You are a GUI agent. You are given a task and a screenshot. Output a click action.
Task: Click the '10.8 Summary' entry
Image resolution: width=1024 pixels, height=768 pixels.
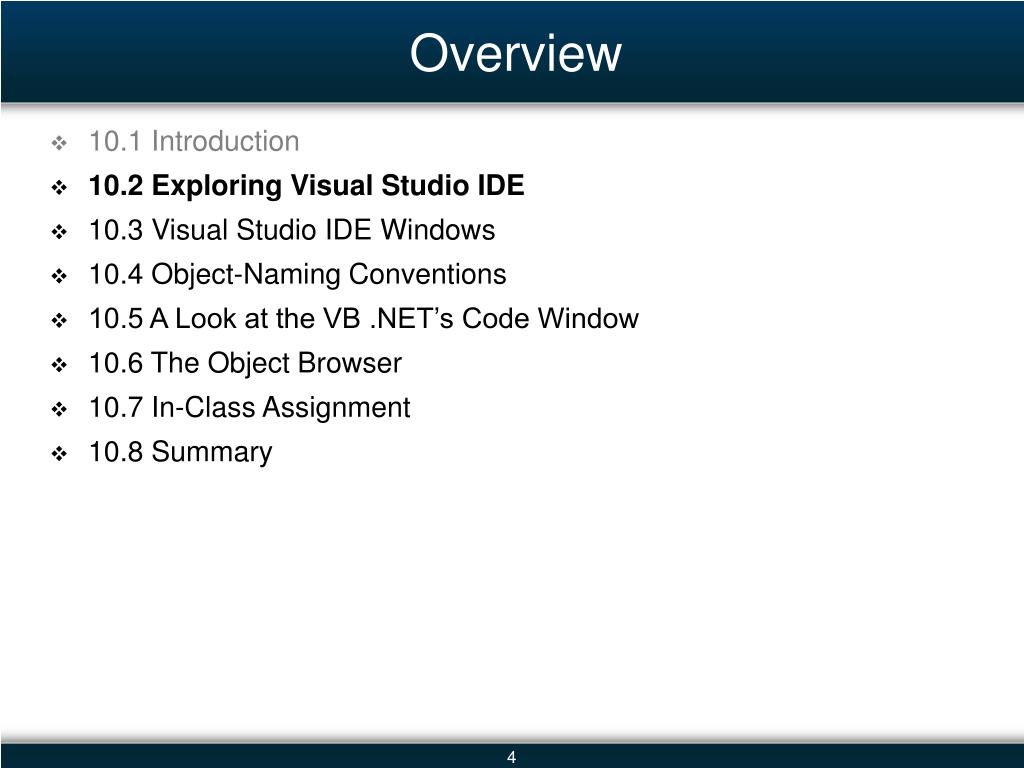pyautogui.click(x=180, y=453)
